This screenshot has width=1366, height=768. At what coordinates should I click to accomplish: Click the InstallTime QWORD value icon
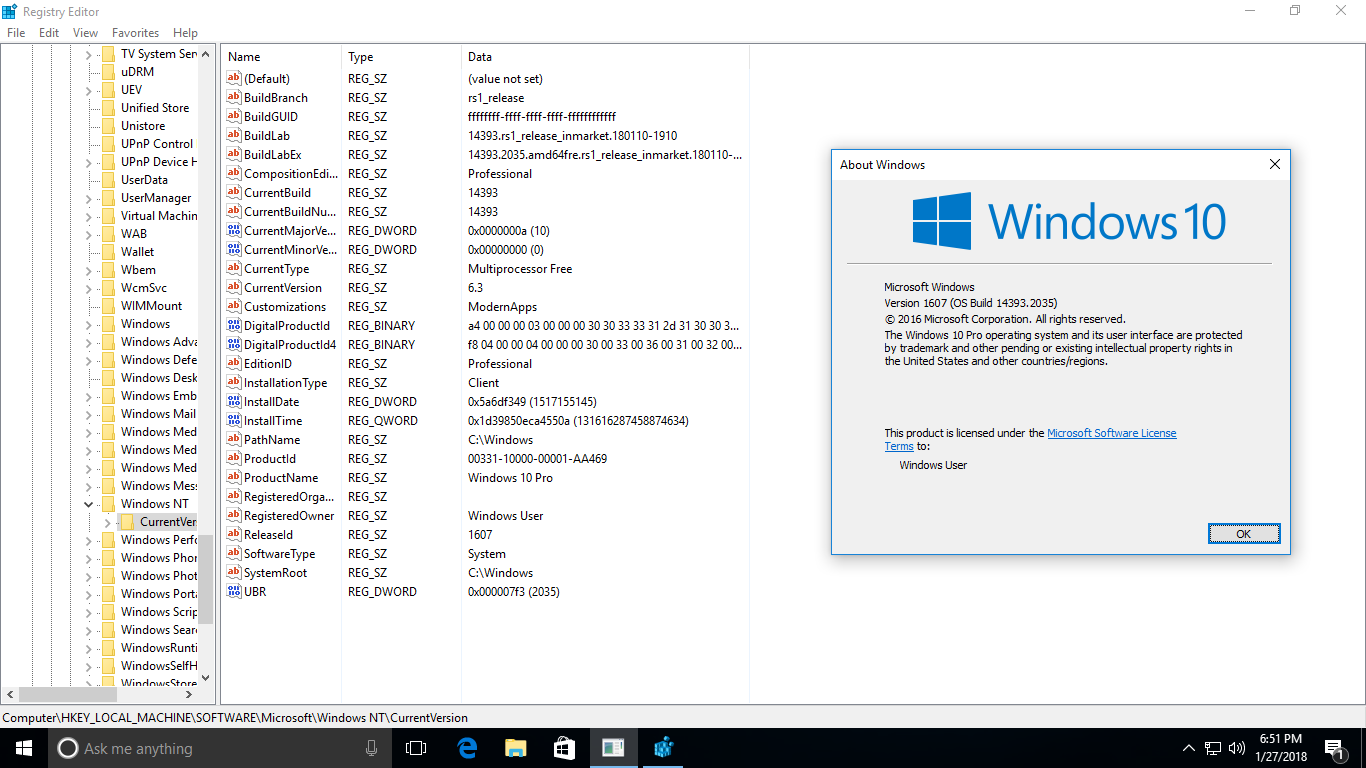tap(234, 421)
